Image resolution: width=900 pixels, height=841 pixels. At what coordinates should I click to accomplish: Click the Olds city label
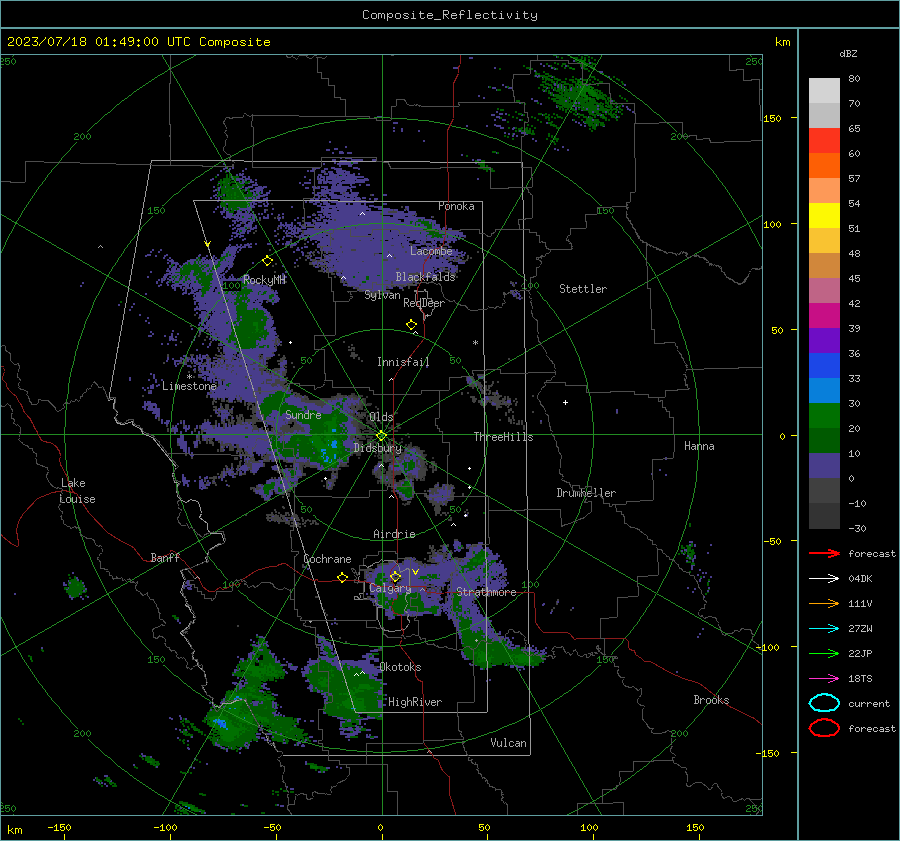click(x=381, y=417)
